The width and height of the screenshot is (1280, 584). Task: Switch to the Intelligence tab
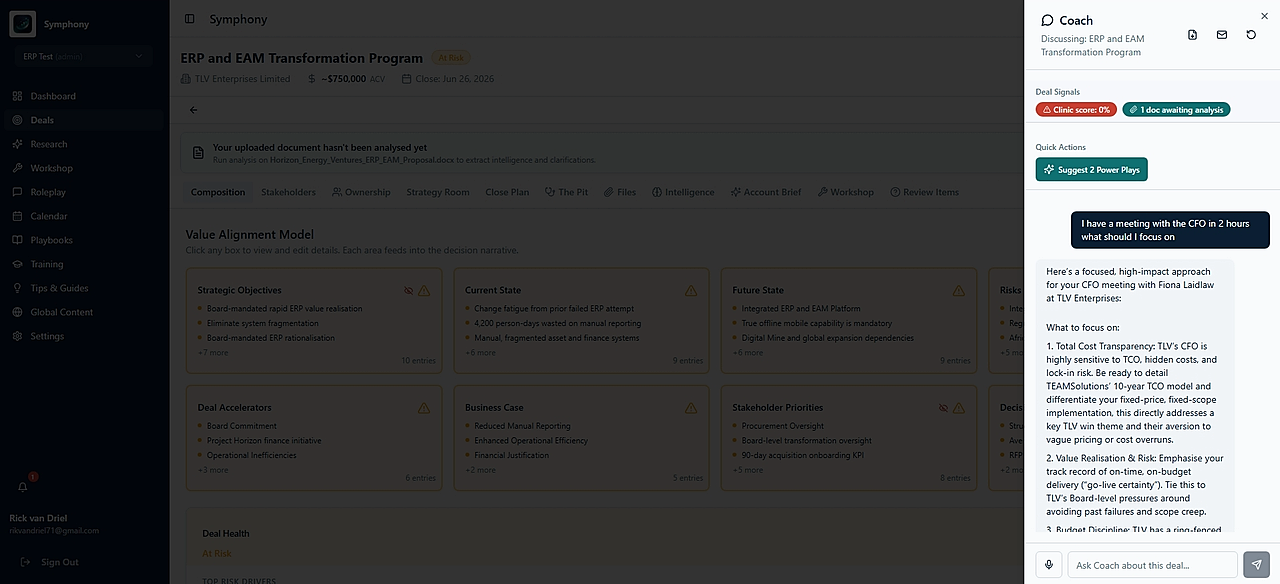click(x=683, y=192)
